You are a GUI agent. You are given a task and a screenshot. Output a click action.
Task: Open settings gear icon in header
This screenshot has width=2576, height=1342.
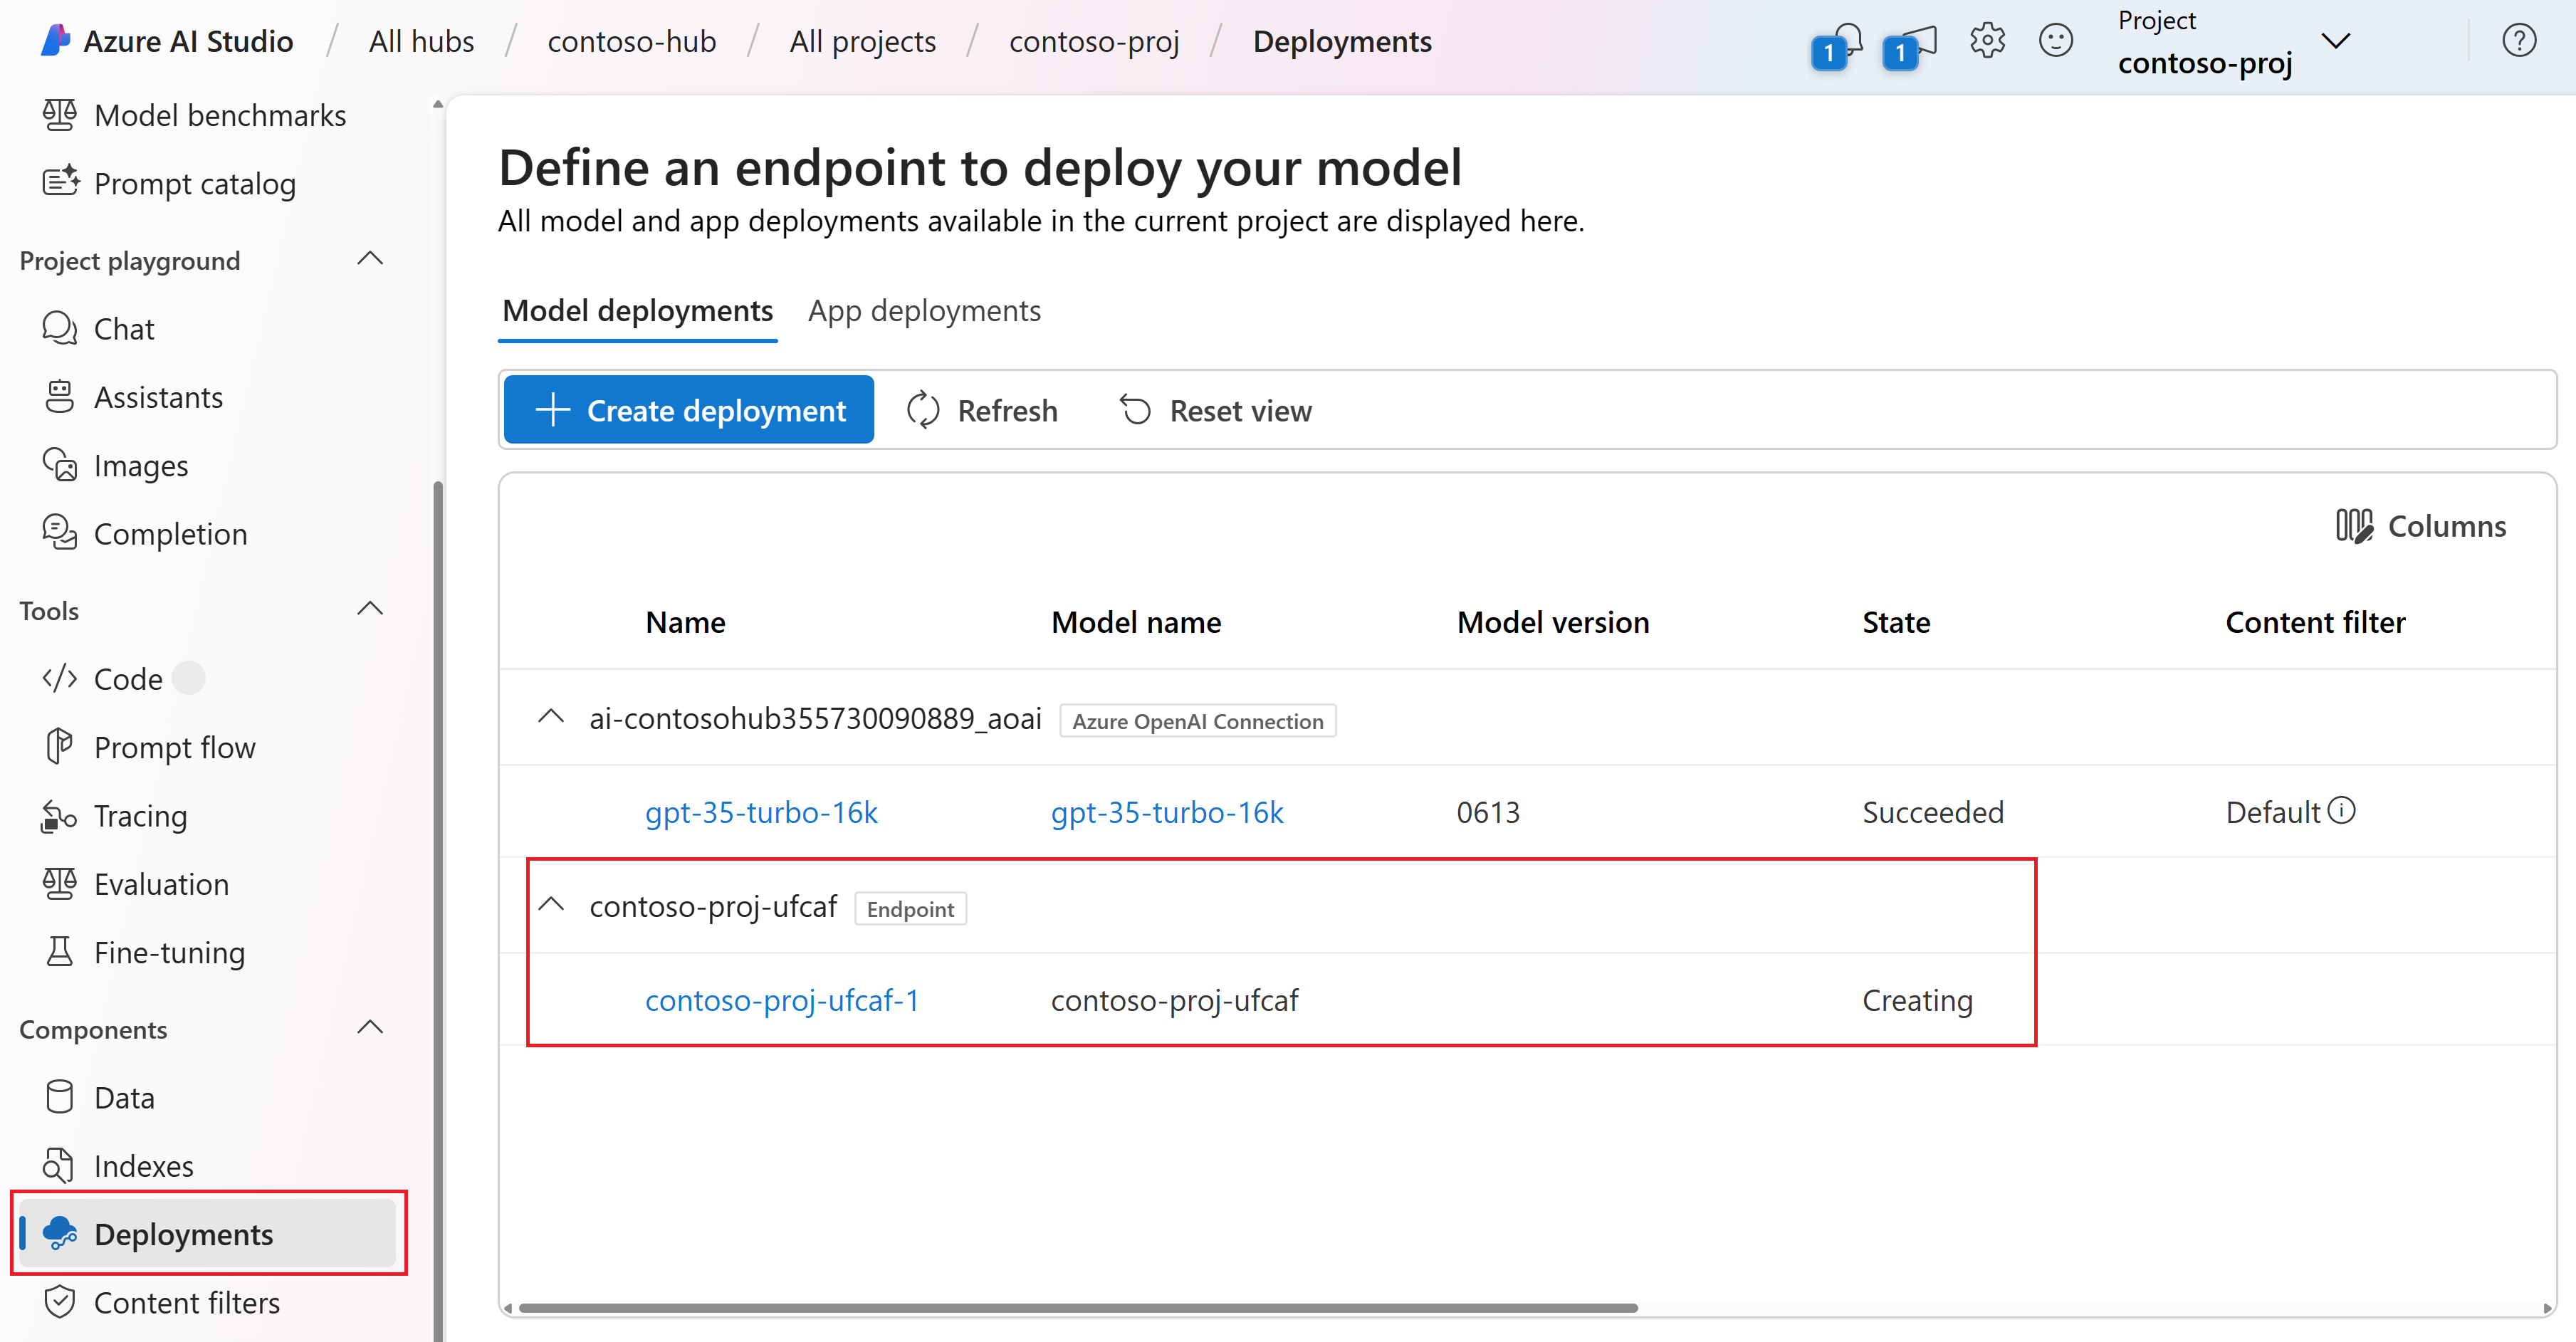tap(1987, 40)
